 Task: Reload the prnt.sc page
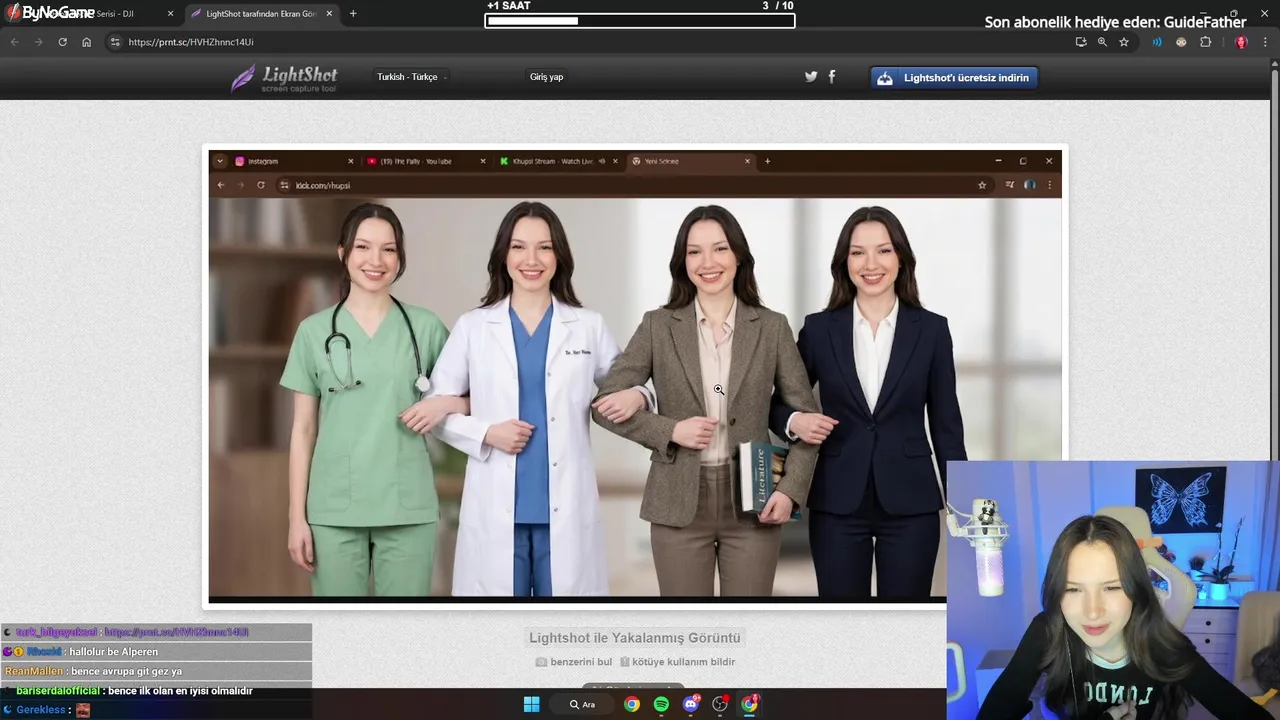63,42
